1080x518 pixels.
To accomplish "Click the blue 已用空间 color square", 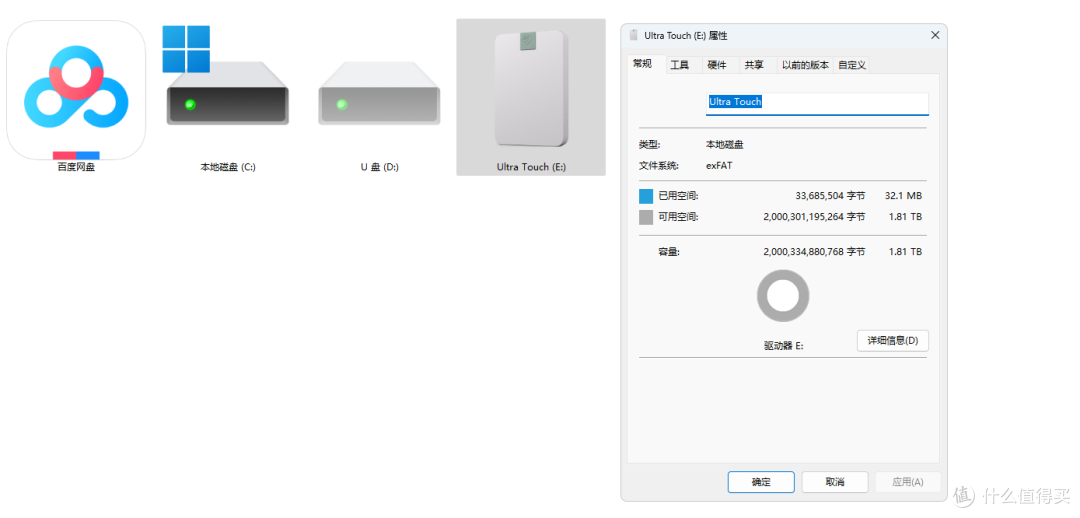I will [x=646, y=196].
